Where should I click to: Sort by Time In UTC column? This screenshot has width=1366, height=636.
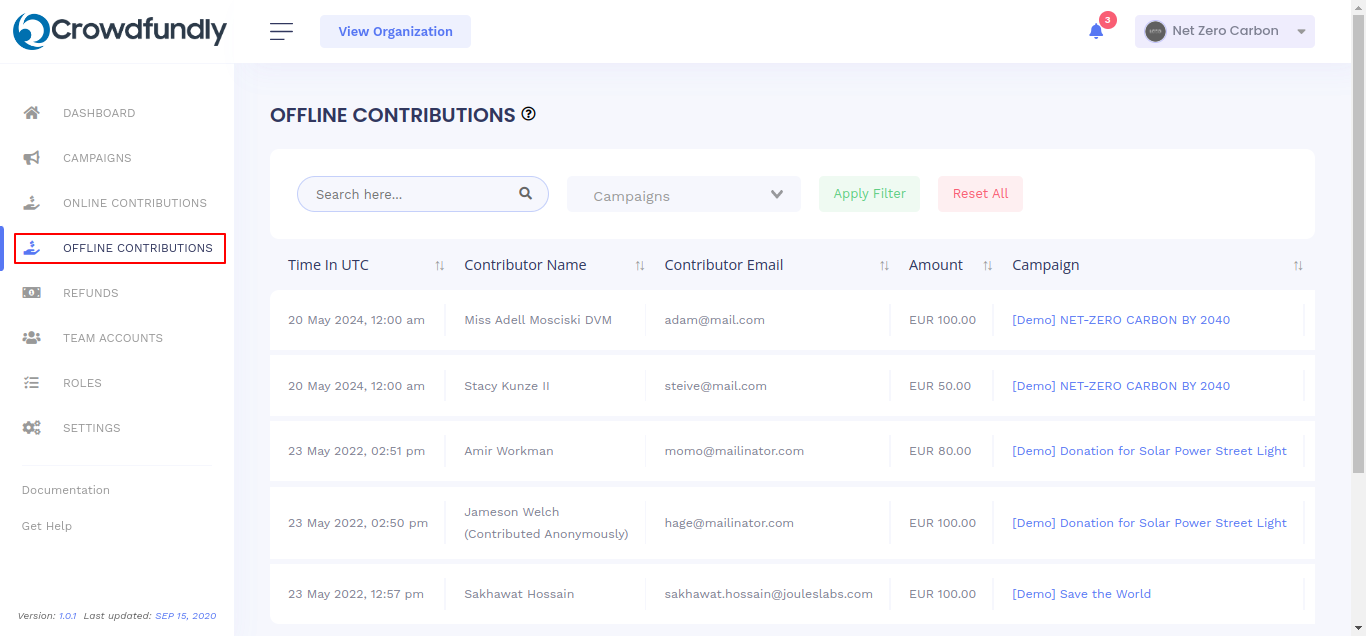coord(440,266)
